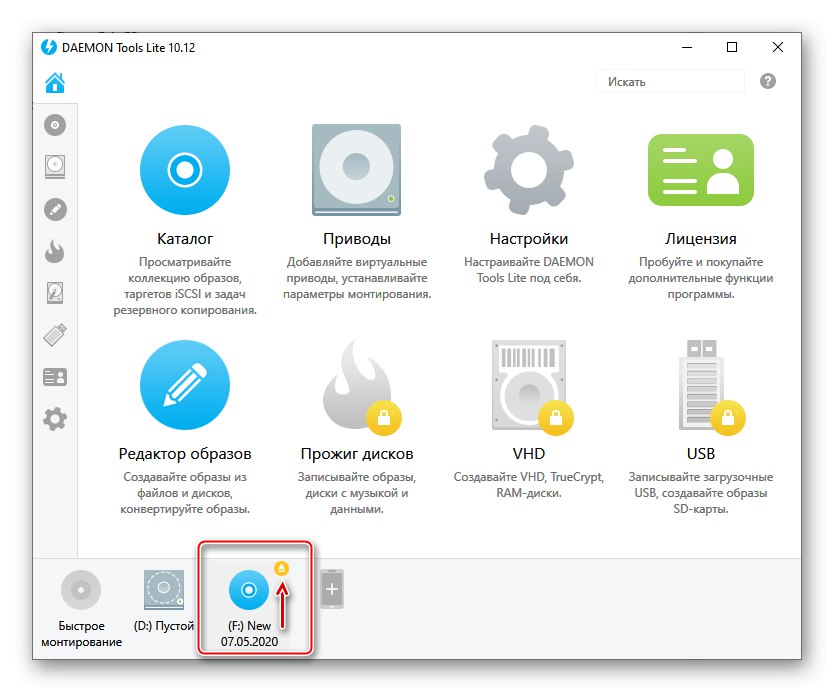Click the Лицензия heading text

(x=700, y=239)
